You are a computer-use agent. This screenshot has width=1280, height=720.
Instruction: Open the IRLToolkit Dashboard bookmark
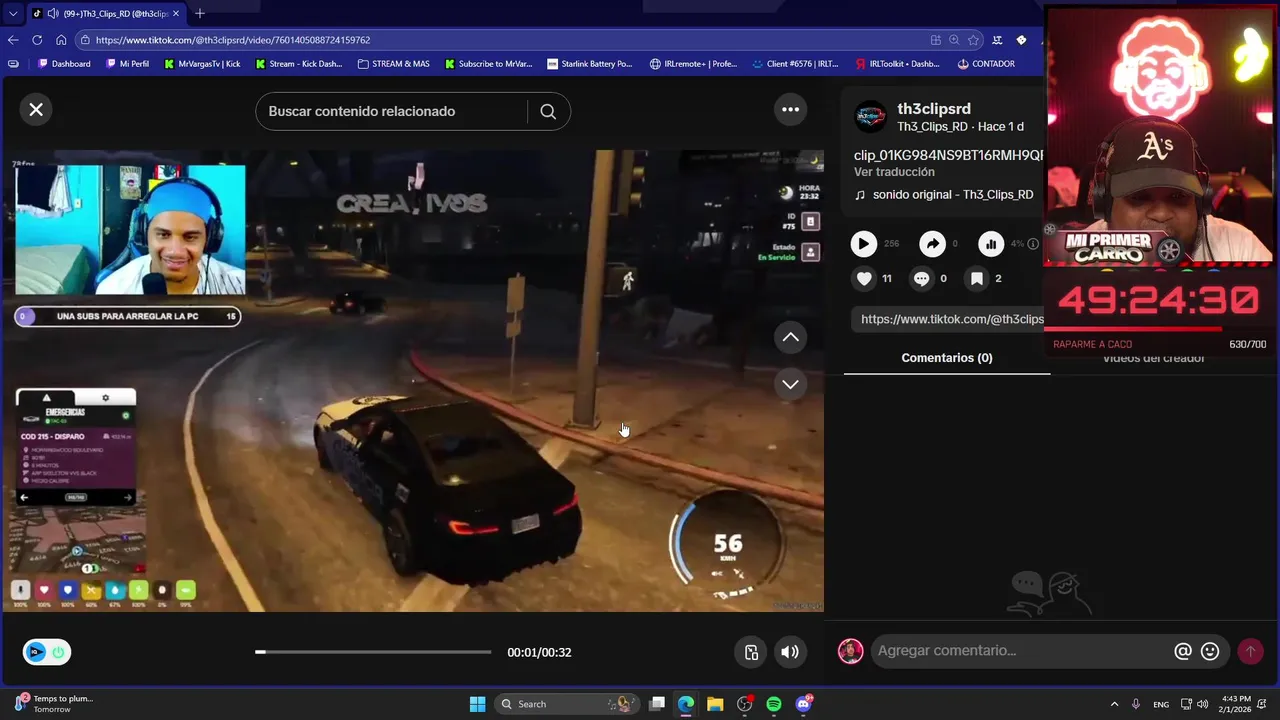pyautogui.click(x=898, y=64)
